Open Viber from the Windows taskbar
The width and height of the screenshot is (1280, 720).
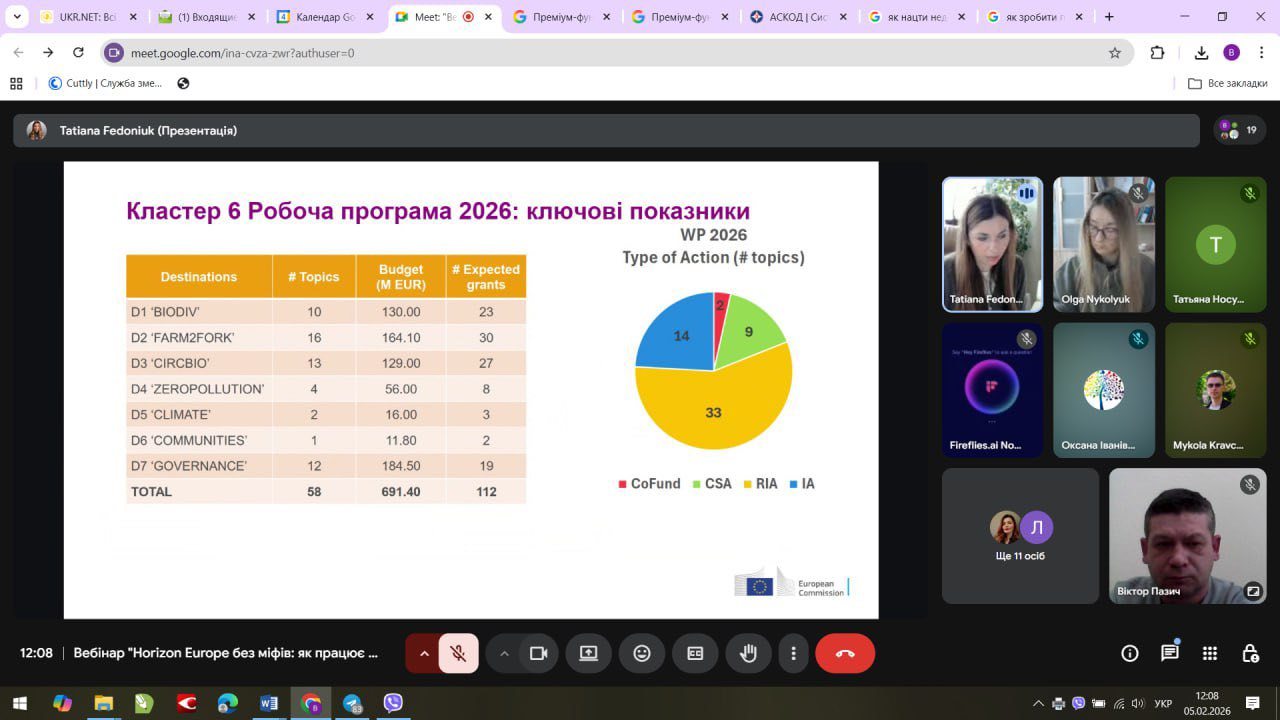pos(393,703)
